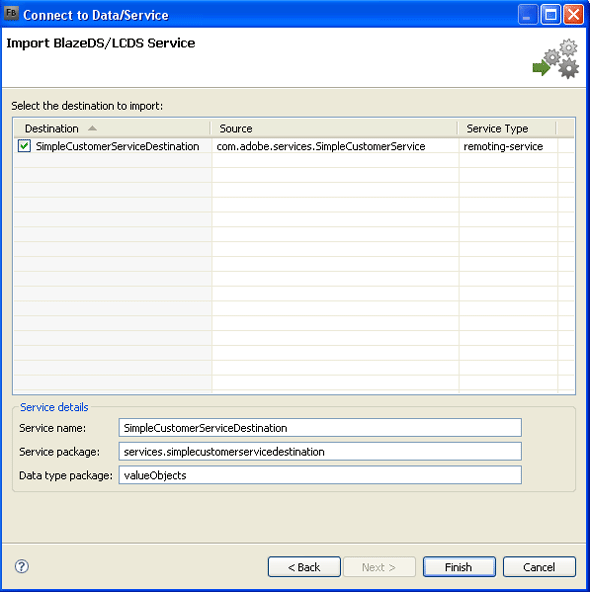The image size is (590, 592).
Task: Select the remoting-service cell
Action: (503, 146)
